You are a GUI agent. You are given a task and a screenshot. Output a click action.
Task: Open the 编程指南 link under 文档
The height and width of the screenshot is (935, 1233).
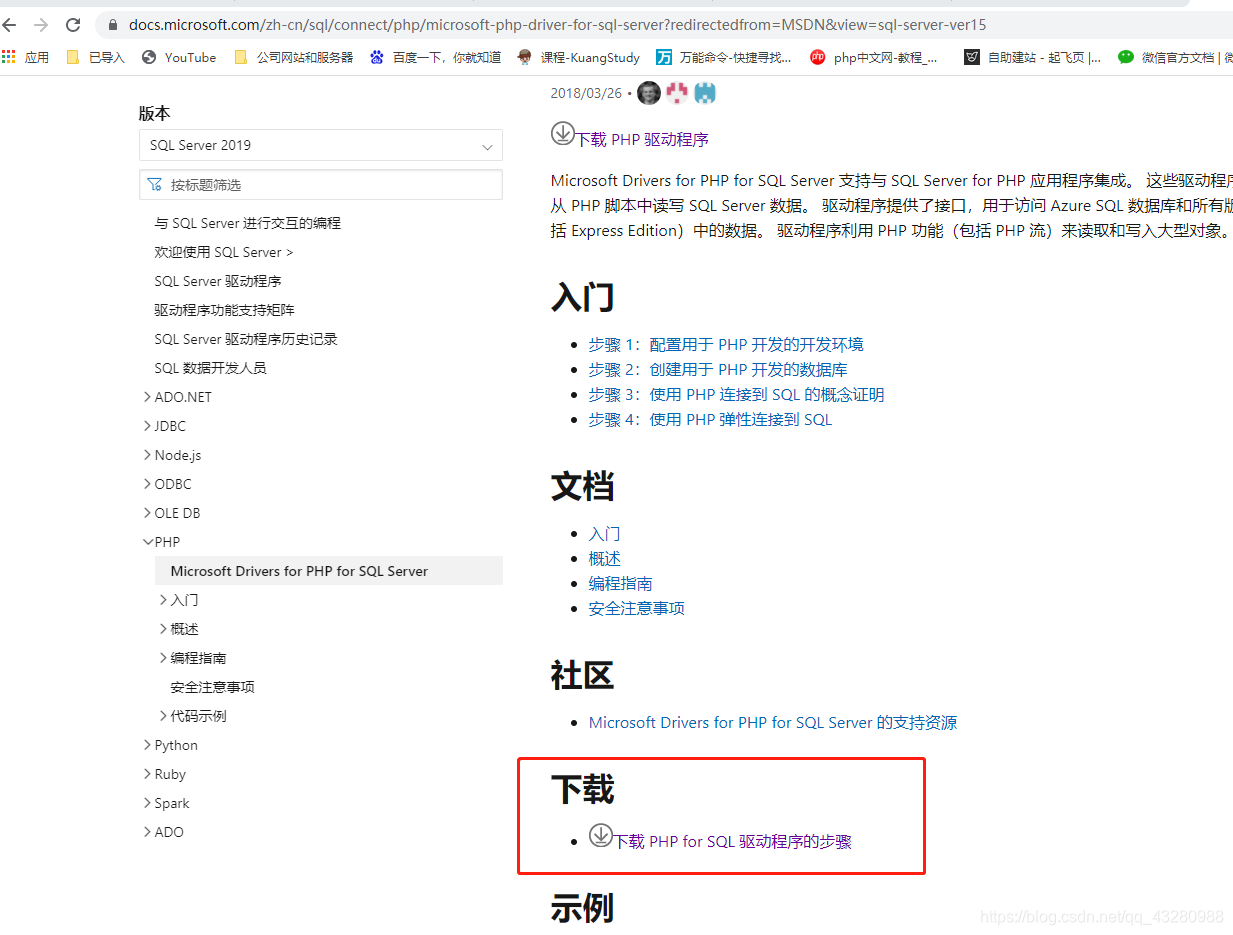click(x=621, y=584)
